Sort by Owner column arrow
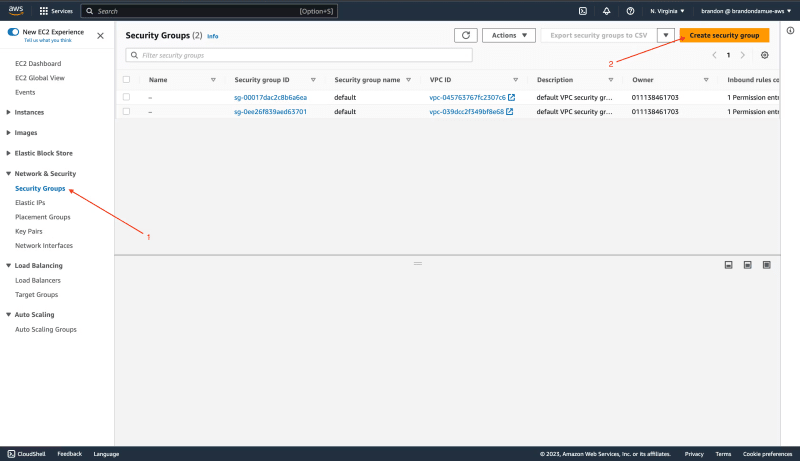 [x=706, y=80]
